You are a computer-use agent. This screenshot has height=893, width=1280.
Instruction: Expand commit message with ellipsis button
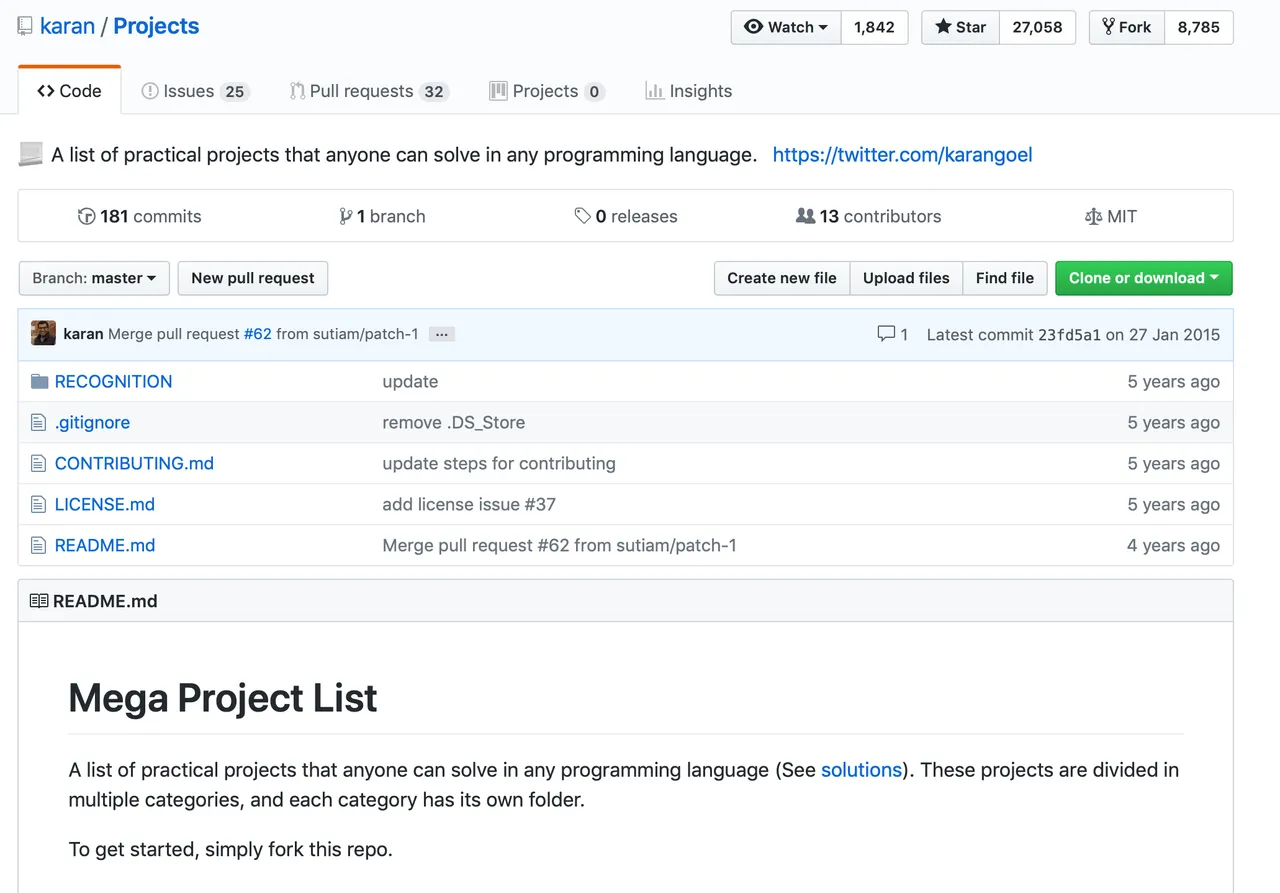[x=441, y=334]
